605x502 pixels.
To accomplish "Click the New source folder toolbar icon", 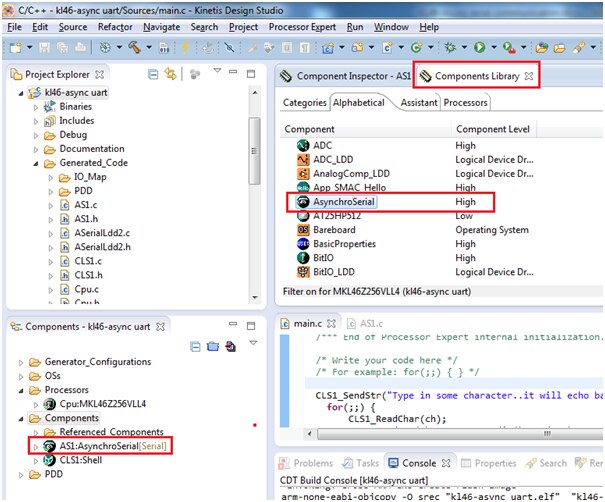I will coord(357,47).
